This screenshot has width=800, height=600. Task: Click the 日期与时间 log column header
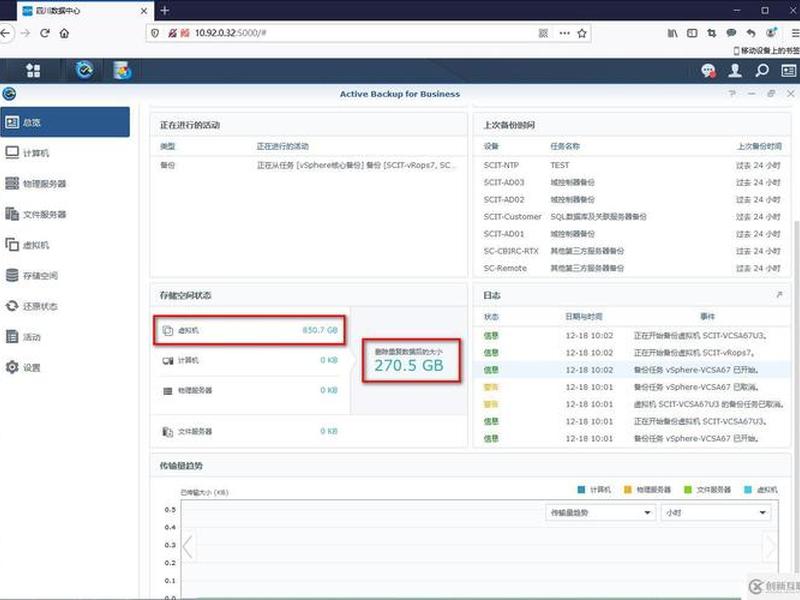(584, 317)
